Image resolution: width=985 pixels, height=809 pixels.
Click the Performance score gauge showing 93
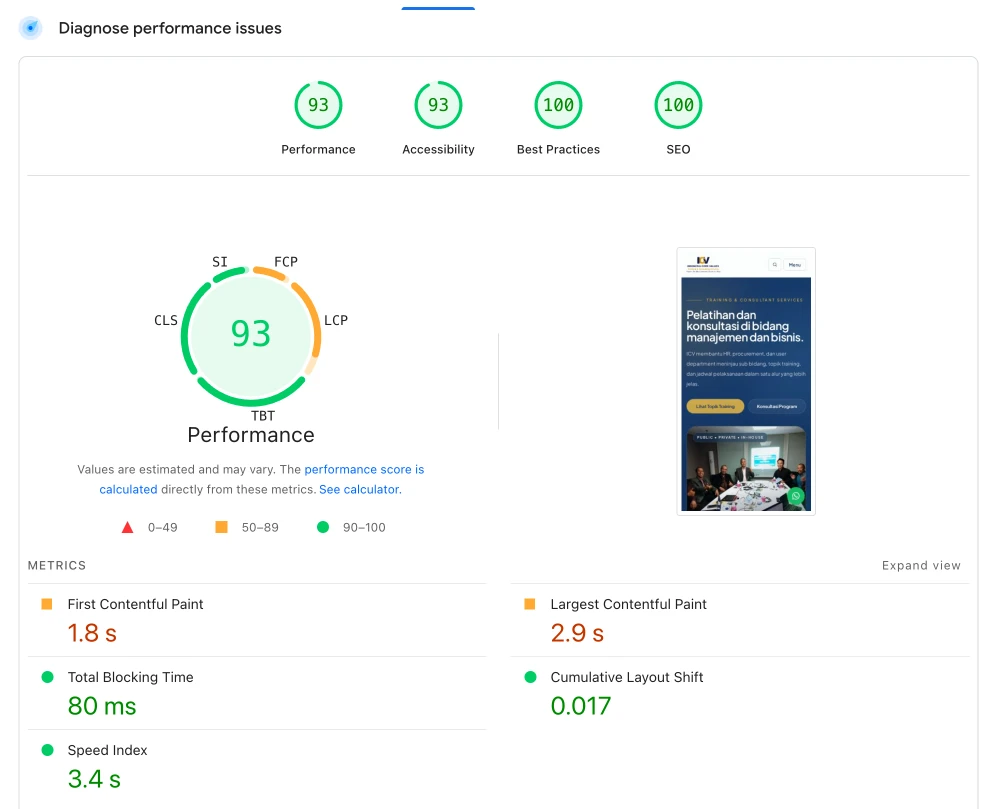click(x=318, y=104)
